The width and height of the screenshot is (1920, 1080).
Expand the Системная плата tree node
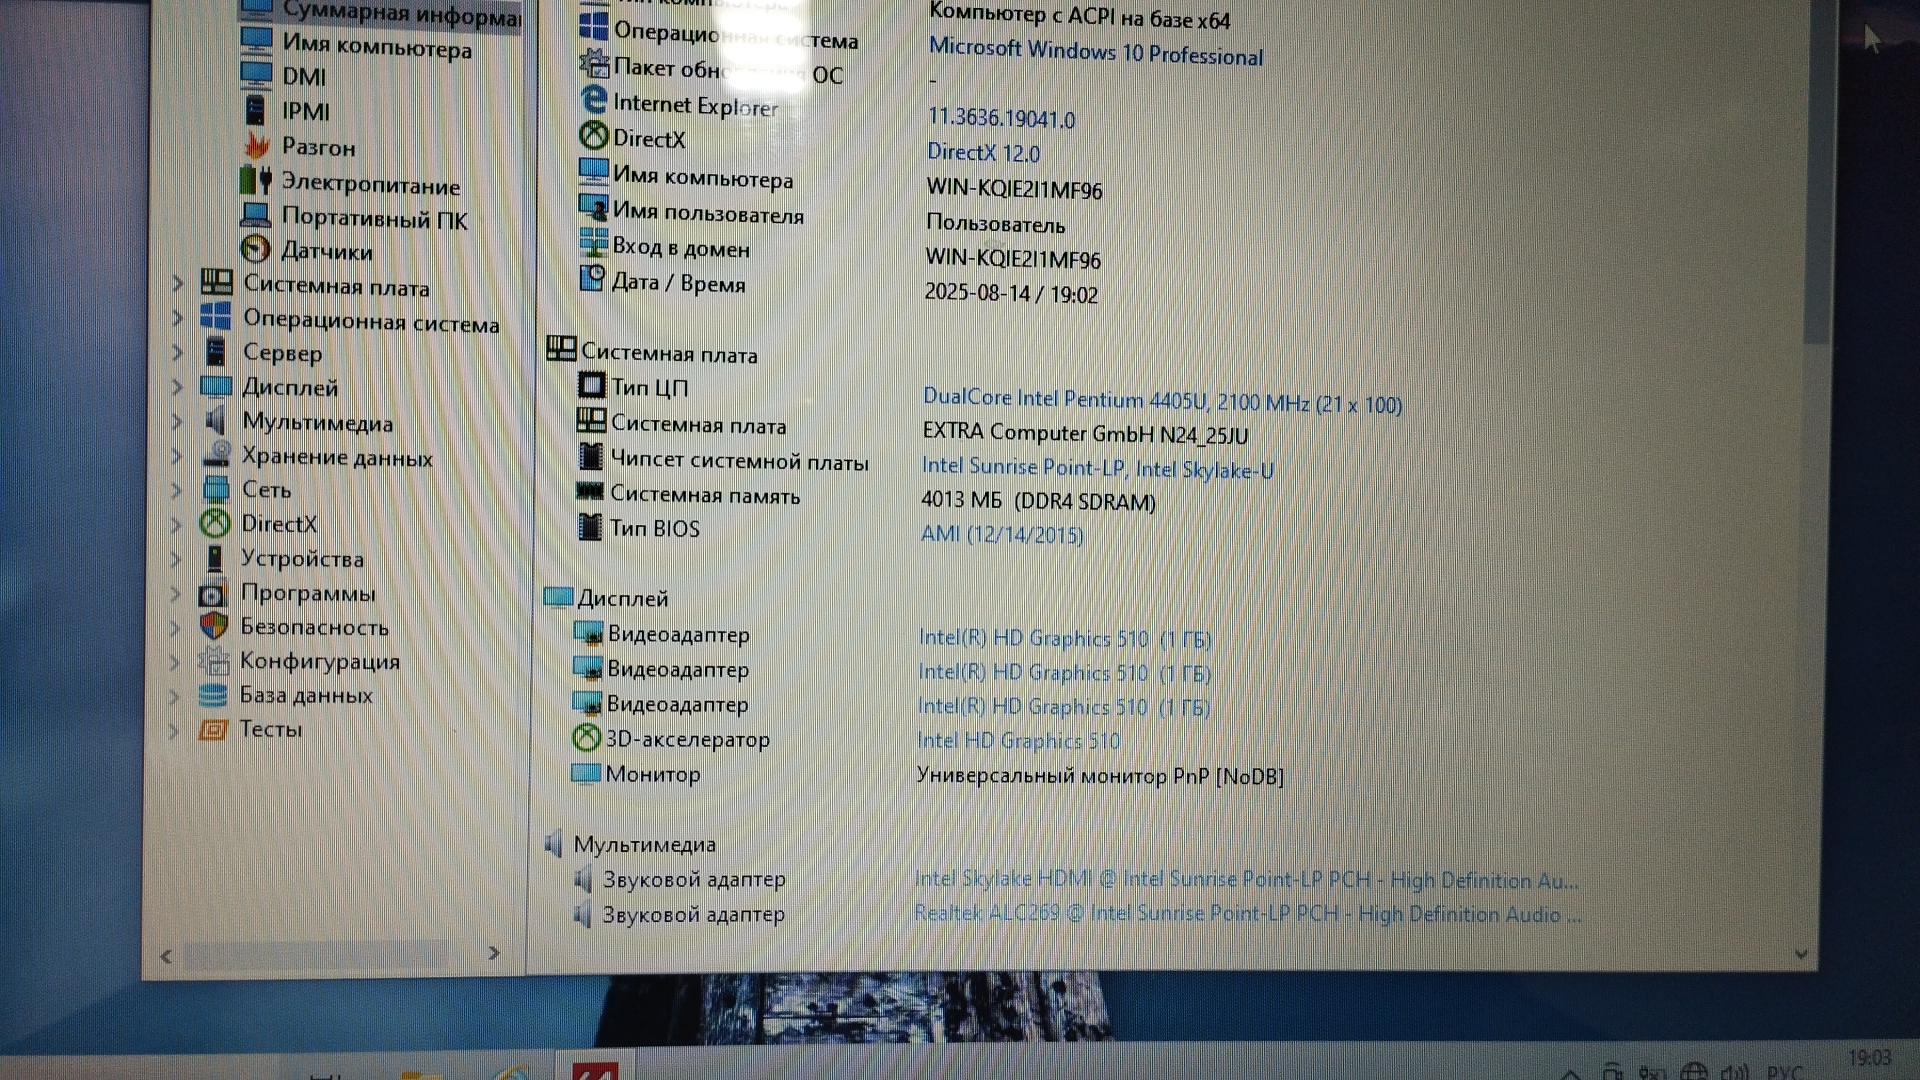click(x=178, y=284)
